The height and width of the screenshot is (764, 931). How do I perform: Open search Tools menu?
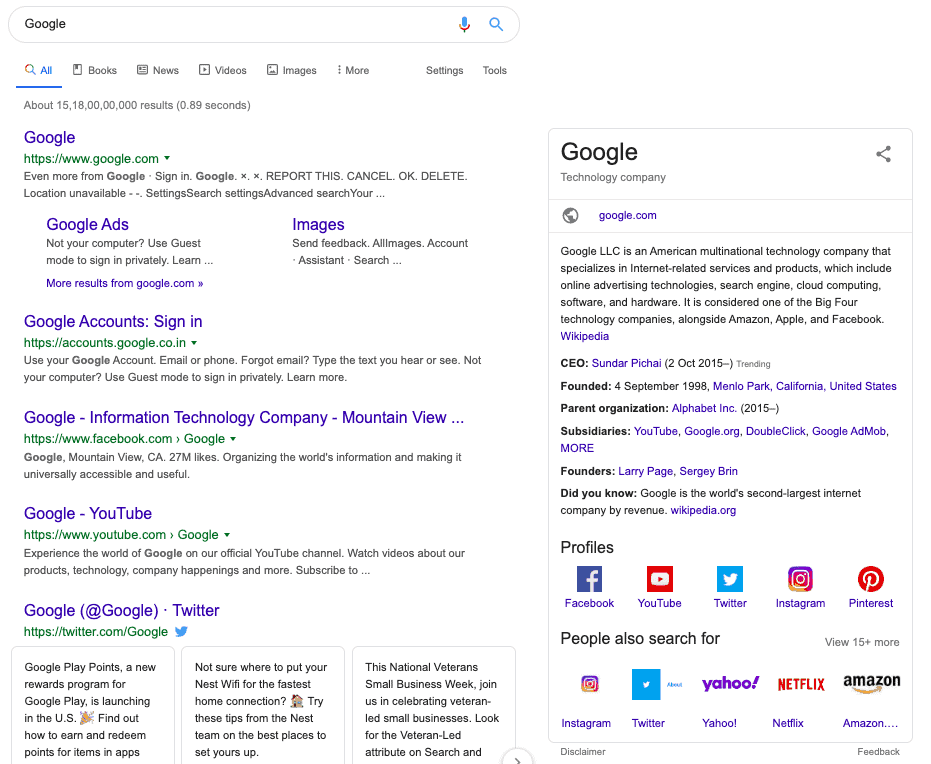pyautogui.click(x=495, y=70)
